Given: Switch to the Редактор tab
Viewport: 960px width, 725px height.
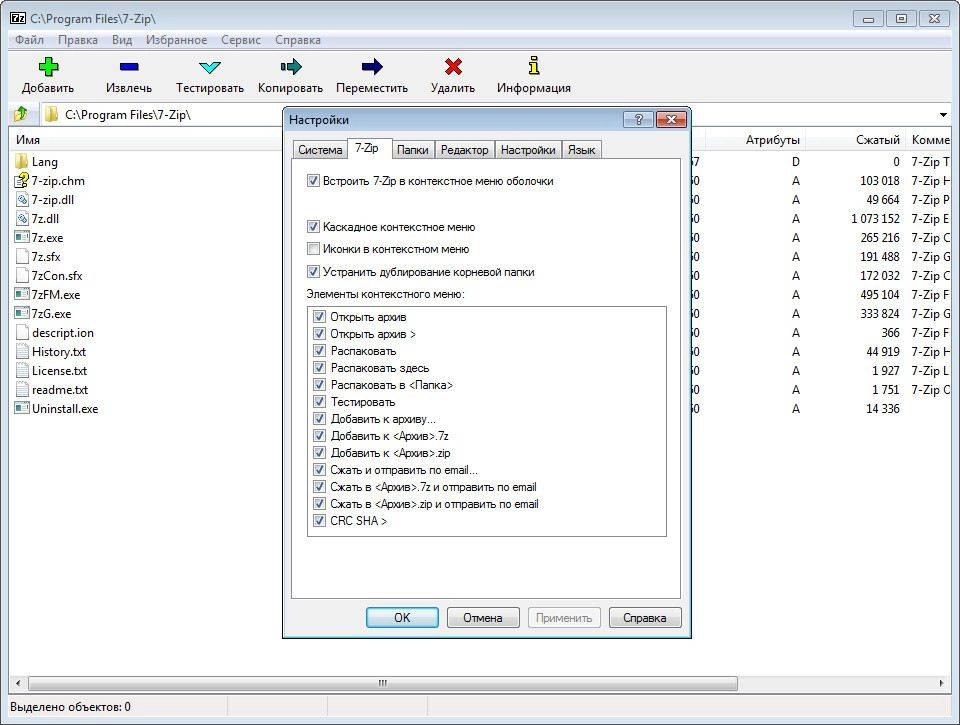Looking at the screenshot, I should pyautogui.click(x=465, y=150).
